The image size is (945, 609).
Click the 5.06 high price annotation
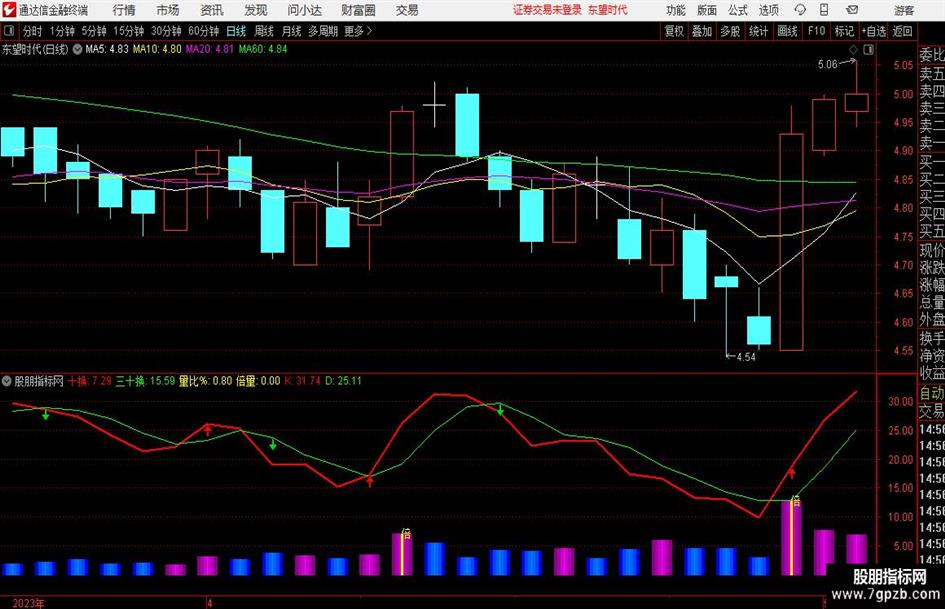827,64
